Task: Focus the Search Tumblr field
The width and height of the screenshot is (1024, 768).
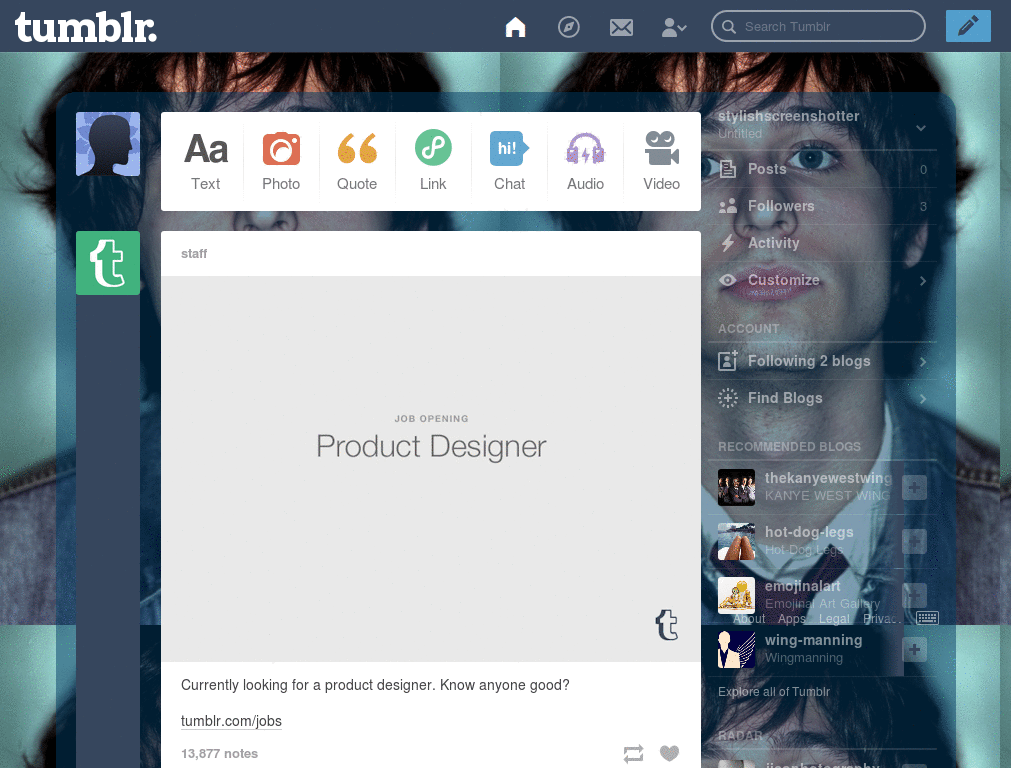Action: pos(818,26)
